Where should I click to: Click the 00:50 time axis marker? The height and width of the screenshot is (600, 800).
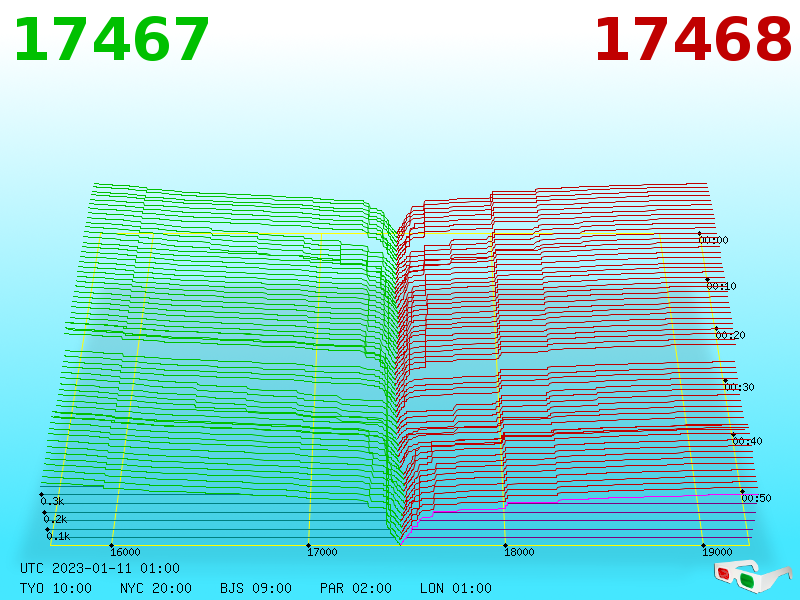pyautogui.click(x=756, y=498)
